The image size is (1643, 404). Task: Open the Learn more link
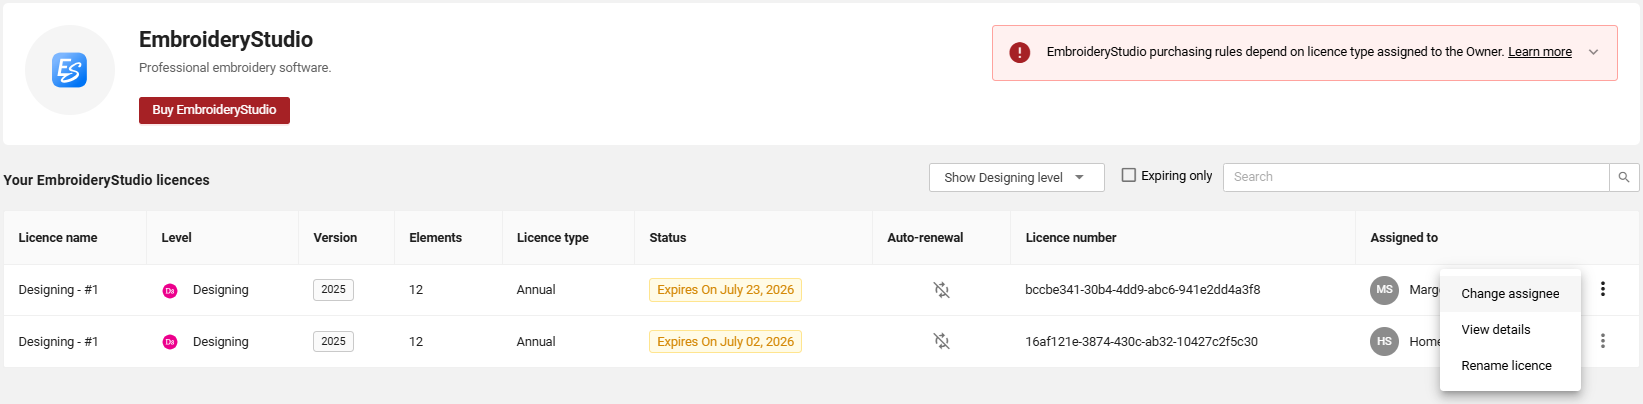tap(1540, 52)
